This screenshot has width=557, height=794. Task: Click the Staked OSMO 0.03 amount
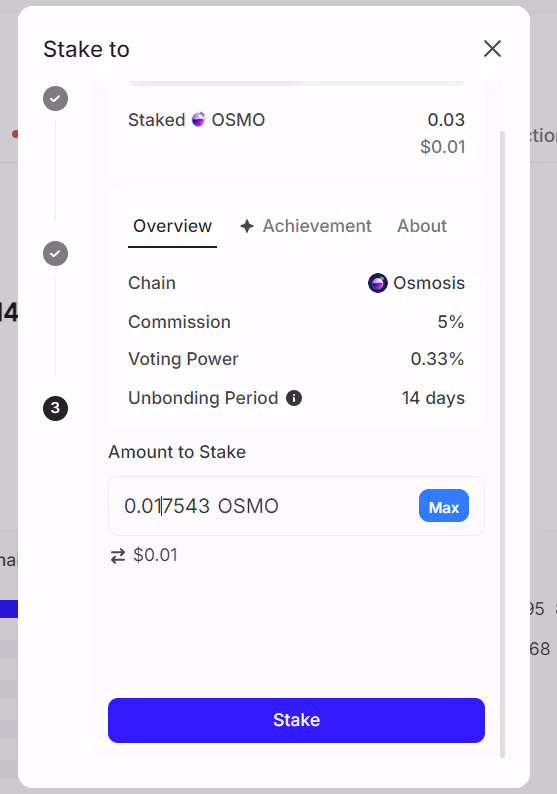(446, 120)
